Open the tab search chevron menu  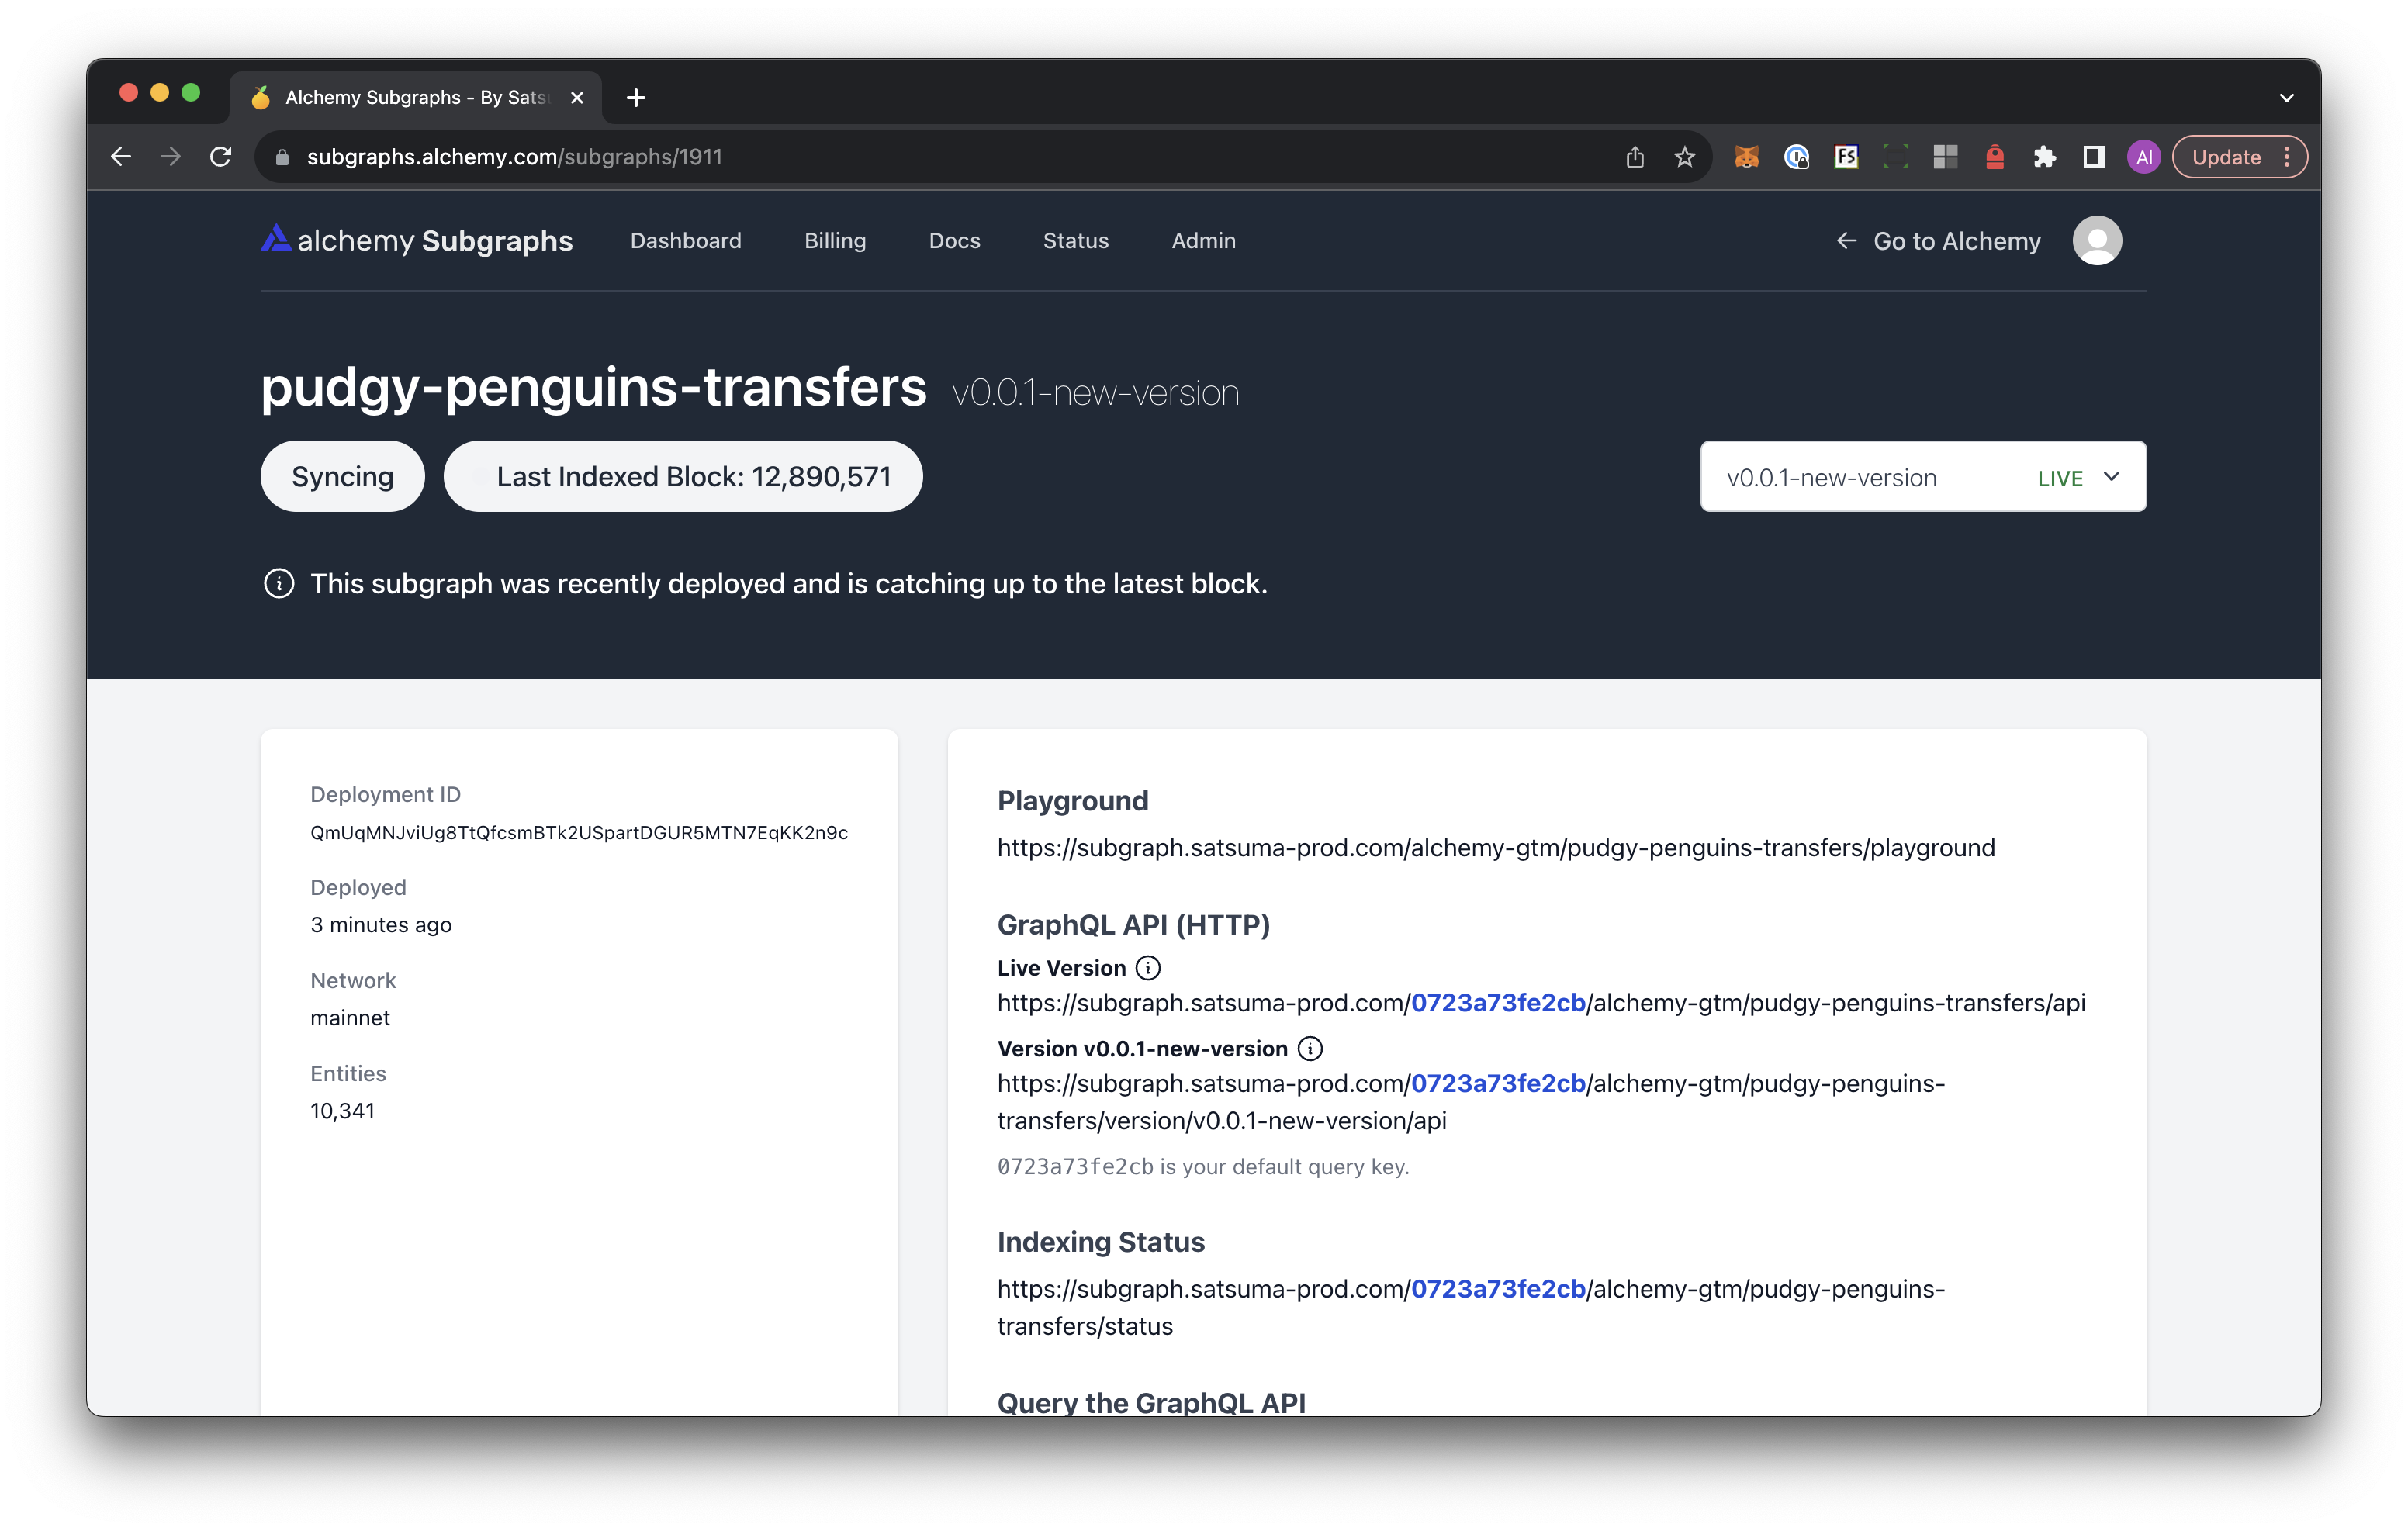tap(2286, 98)
